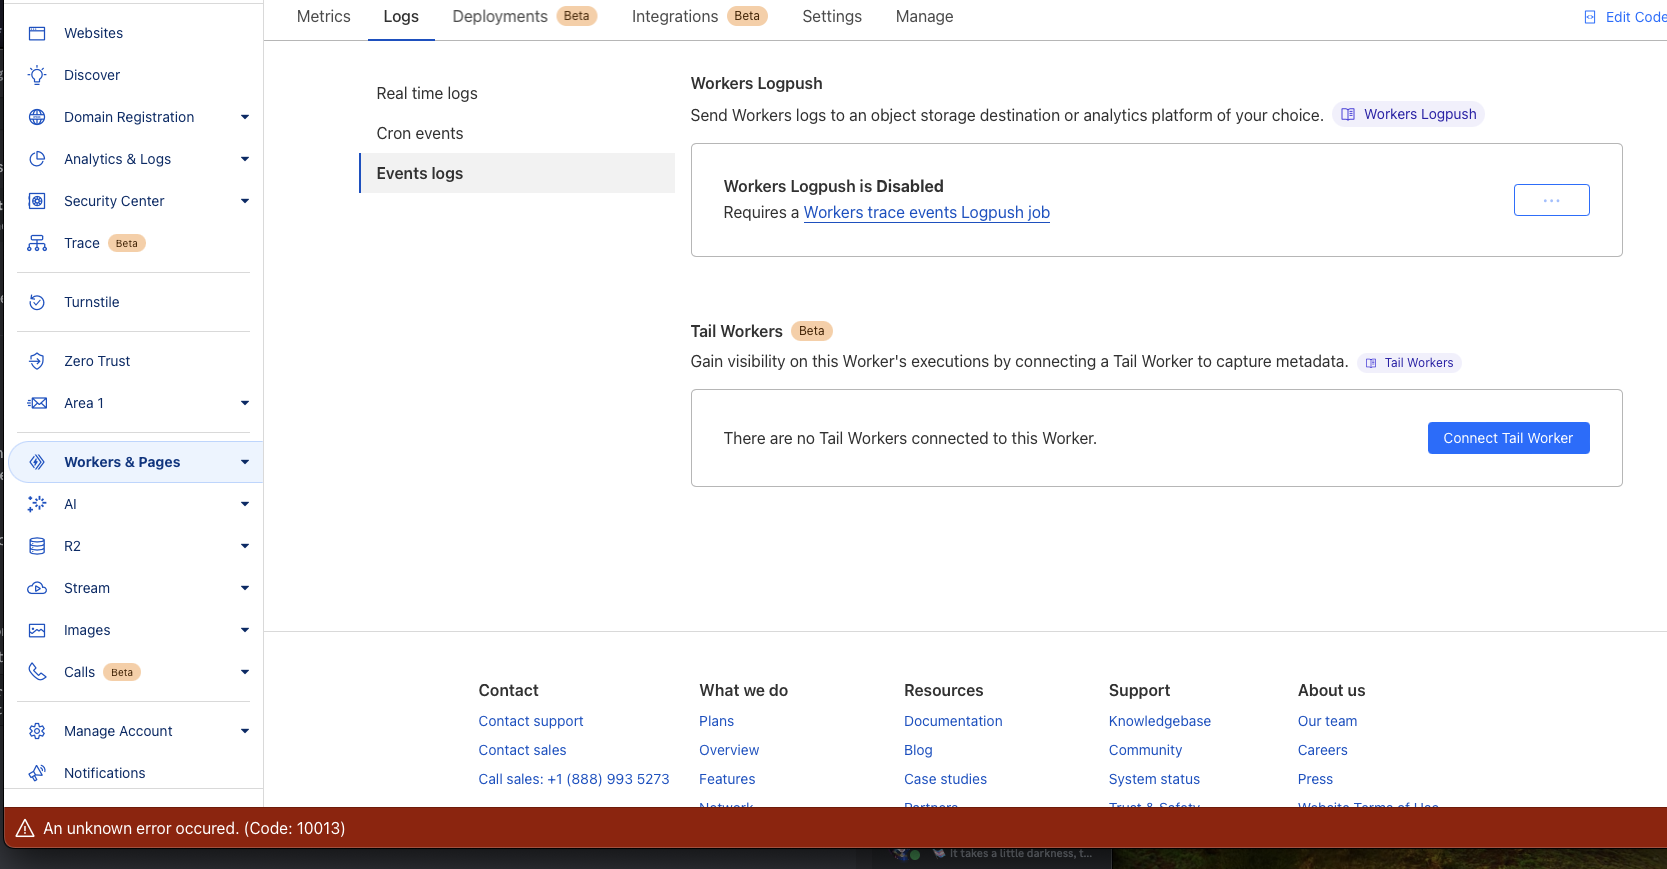Collapse the Workers & Pages arrow
The height and width of the screenshot is (869, 1667).
point(245,462)
